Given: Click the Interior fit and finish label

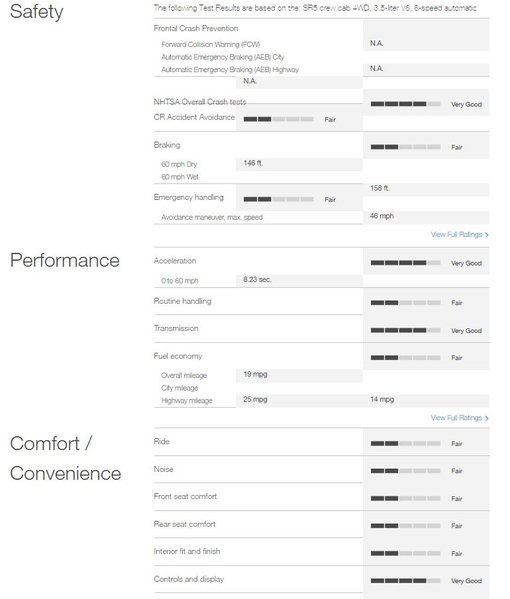Looking at the screenshot, I should pos(187,551).
